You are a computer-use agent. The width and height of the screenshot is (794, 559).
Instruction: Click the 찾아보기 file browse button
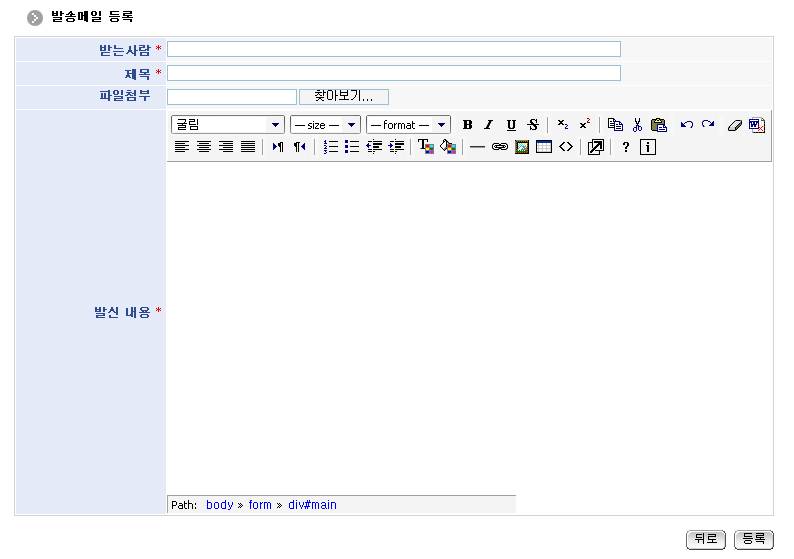(x=343, y=97)
